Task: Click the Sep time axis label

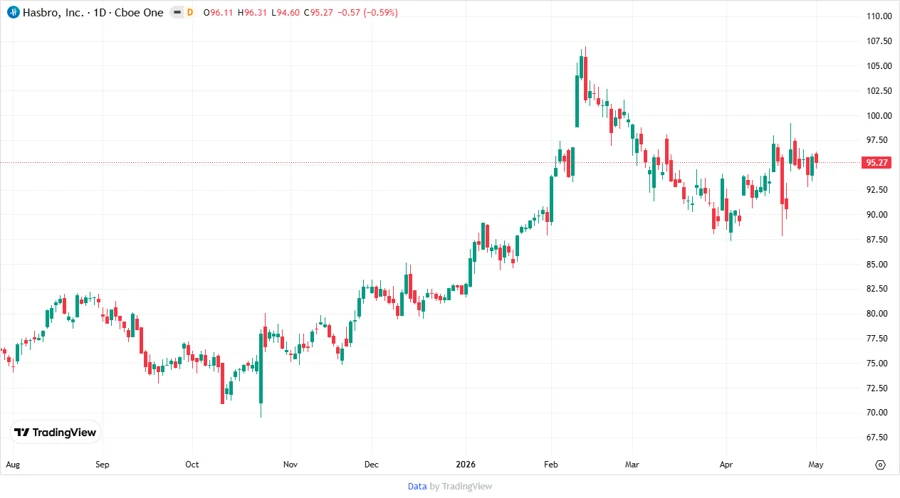Action: (102, 464)
